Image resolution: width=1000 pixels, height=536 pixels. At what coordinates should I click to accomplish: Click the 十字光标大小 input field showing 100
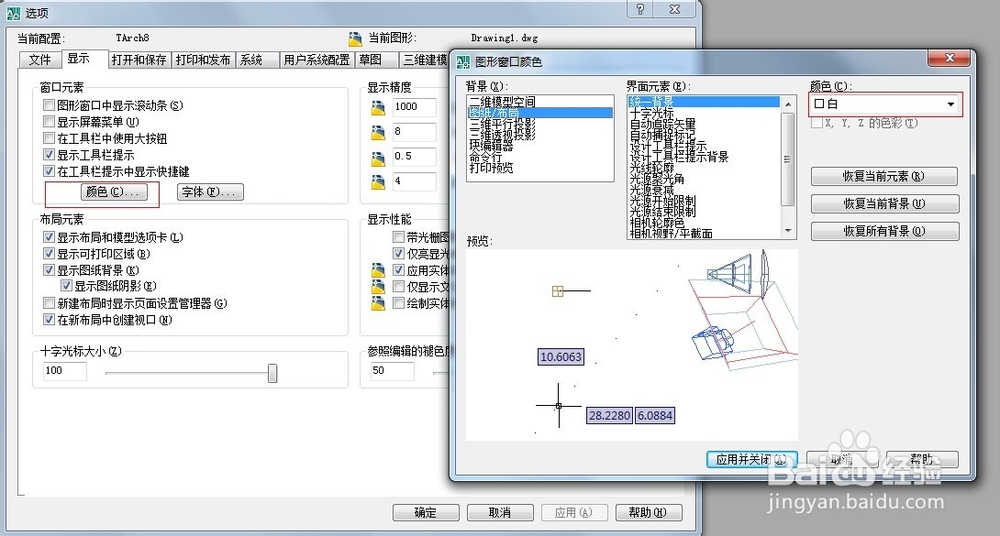(65, 371)
